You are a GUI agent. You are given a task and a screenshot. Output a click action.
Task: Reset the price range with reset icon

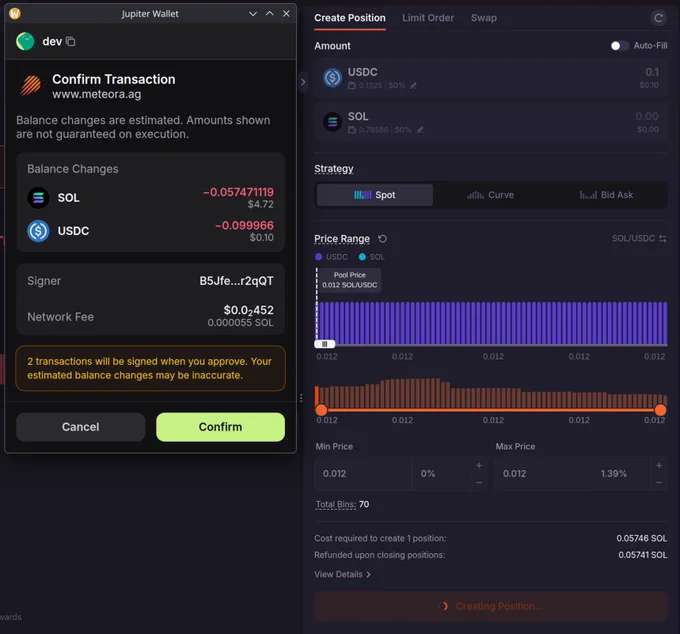click(x=382, y=239)
